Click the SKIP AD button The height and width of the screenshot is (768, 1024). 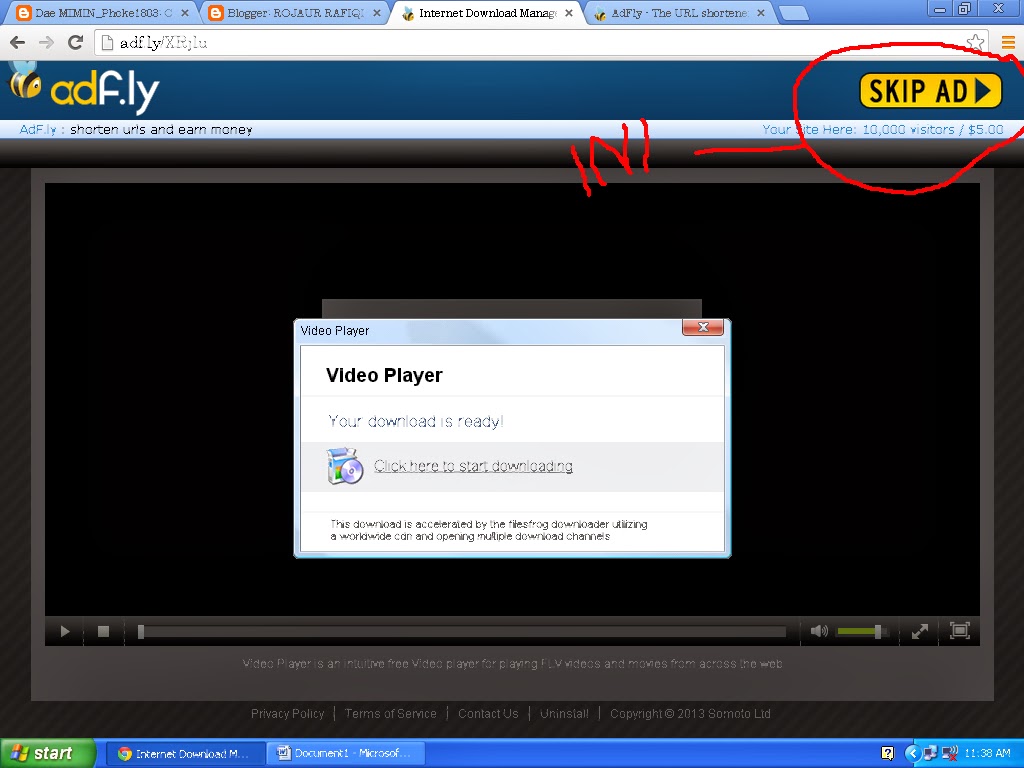tap(930, 90)
